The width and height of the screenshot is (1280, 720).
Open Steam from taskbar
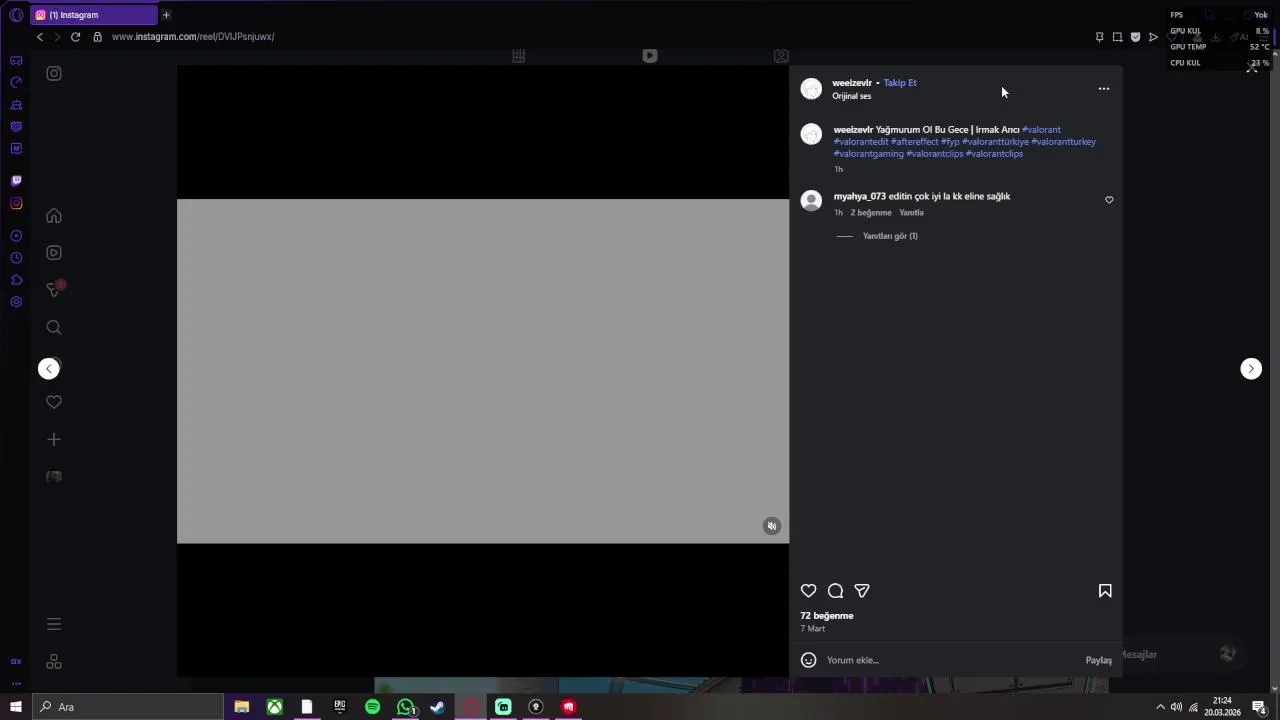coord(438,707)
